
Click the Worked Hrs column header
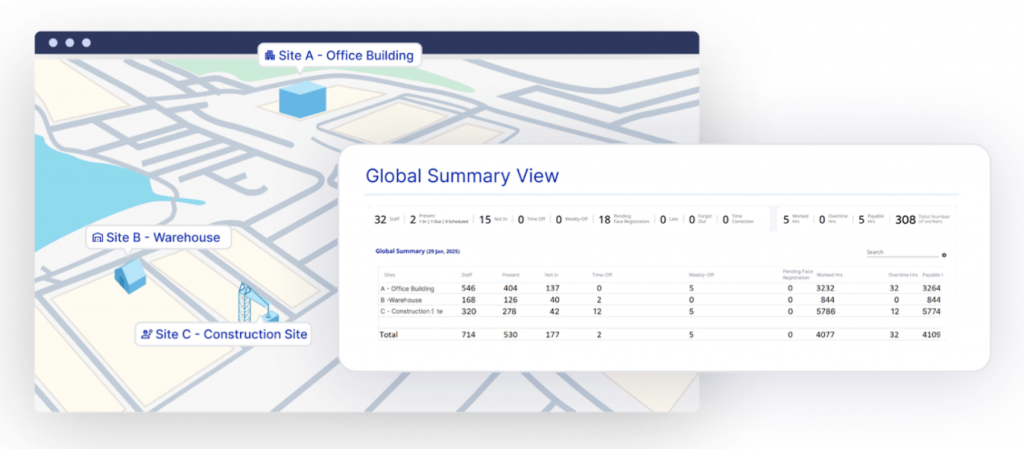[x=829, y=275]
